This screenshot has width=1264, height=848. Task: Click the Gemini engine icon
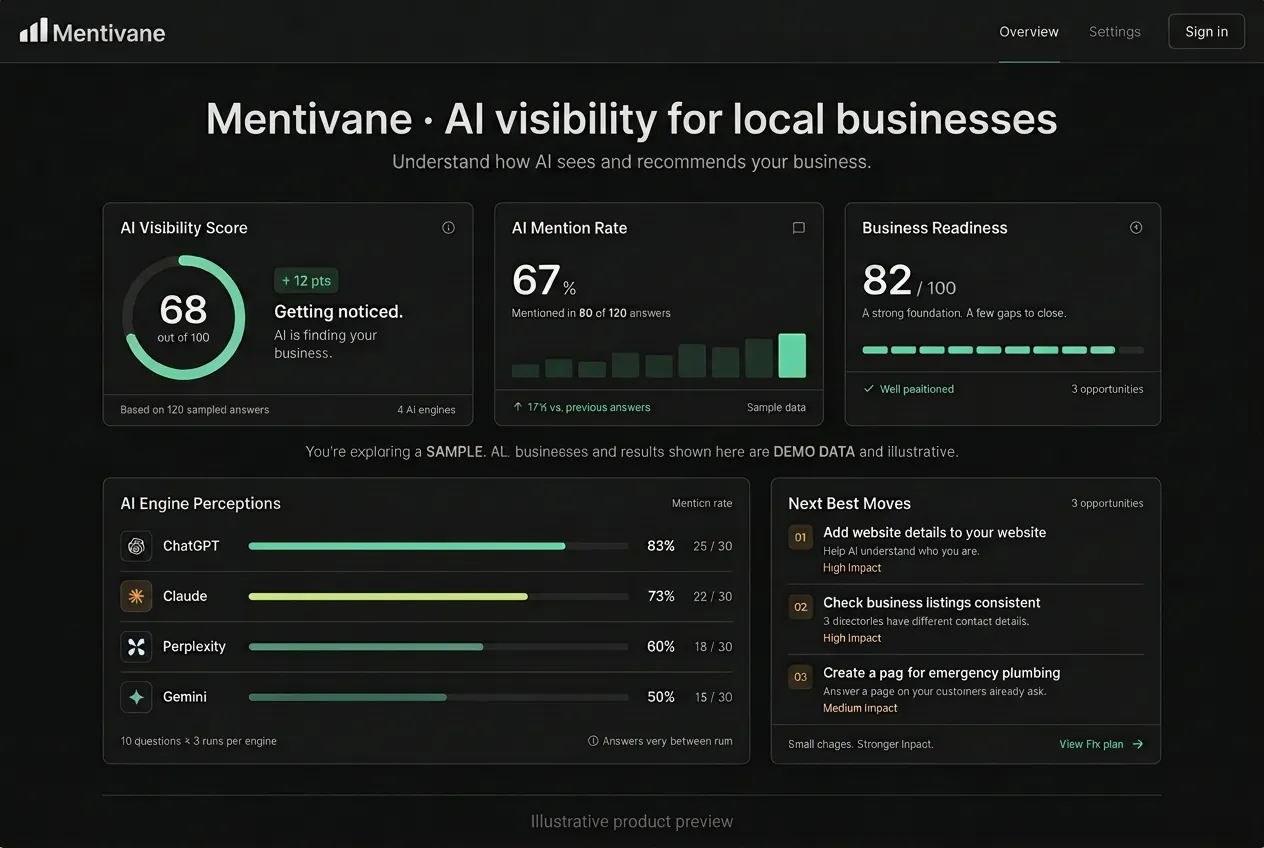point(136,697)
